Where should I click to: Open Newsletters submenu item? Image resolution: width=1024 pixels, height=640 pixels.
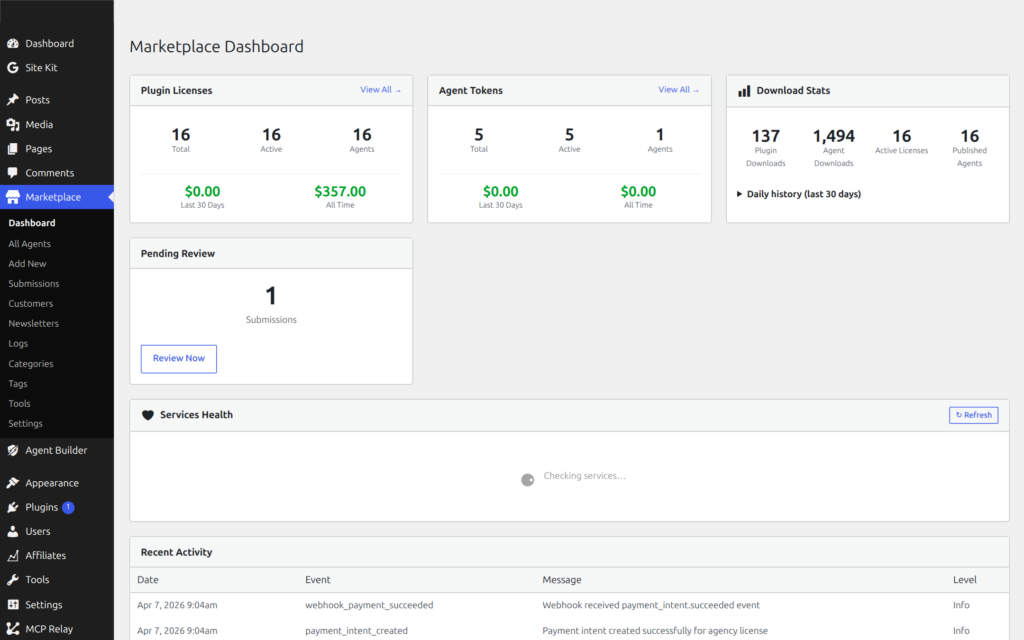(x=33, y=324)
